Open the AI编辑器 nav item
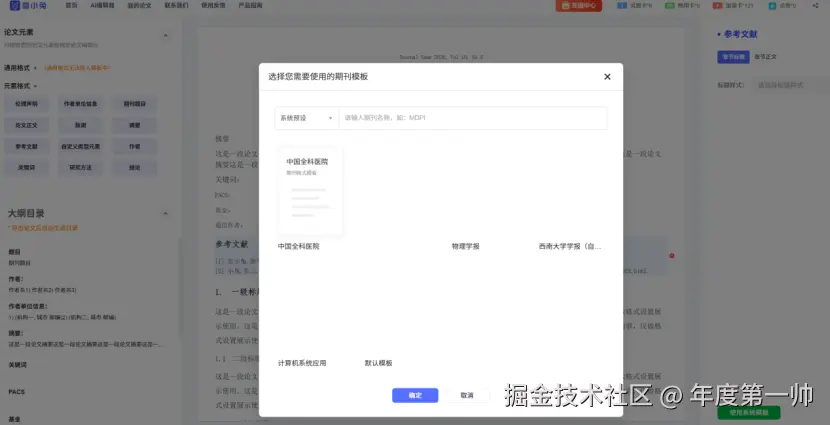 (x=102, y=5)
